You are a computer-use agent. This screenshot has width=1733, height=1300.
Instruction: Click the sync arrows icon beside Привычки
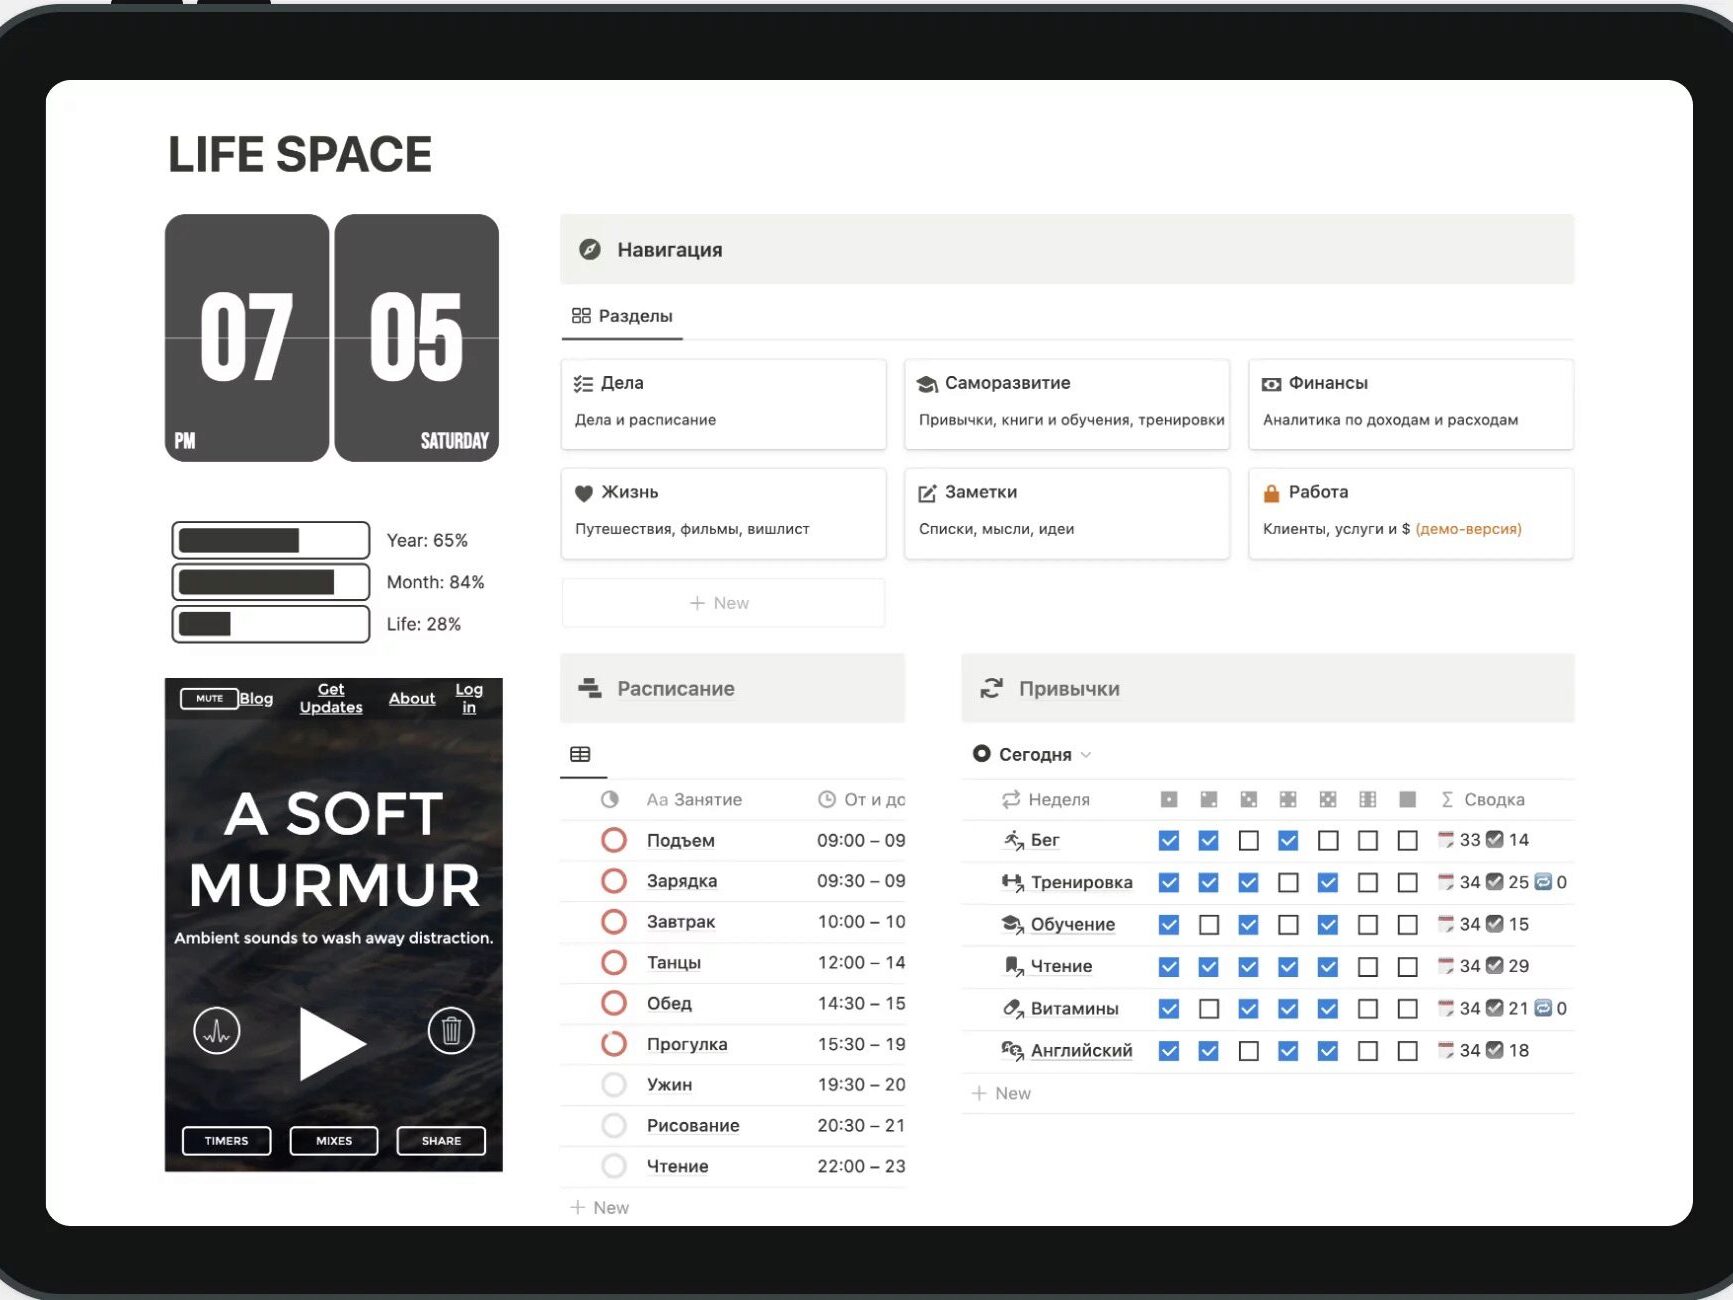(991, 688)
